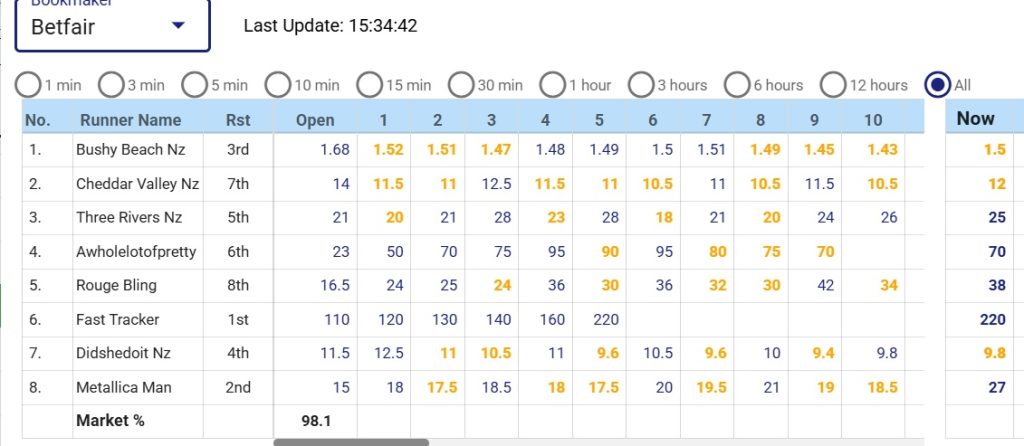This screenshot has width=1024, height=446.
Task: Click the Rst column header
Action: click(x=237, y=120)
